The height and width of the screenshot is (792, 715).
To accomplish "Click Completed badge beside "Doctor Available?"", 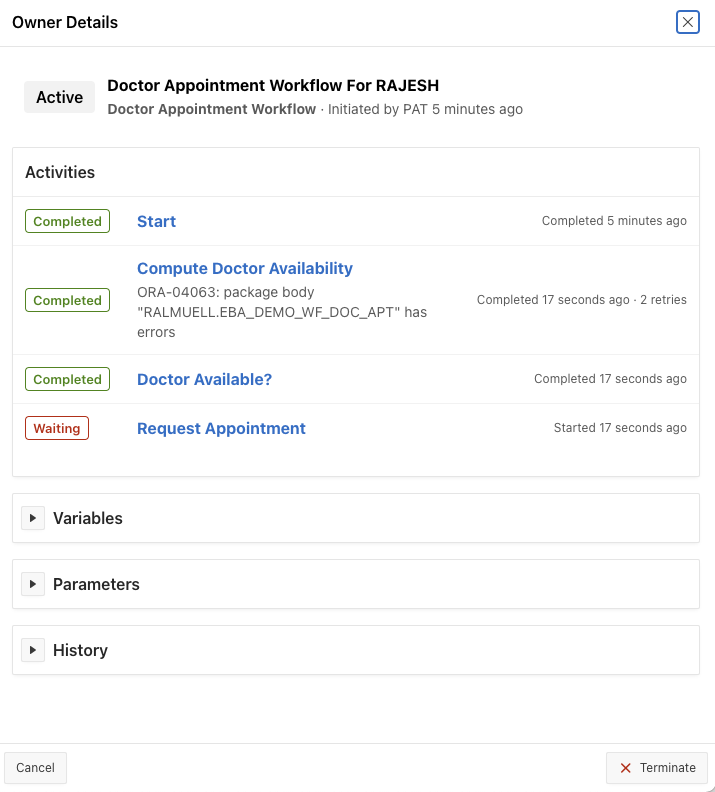I will click(x=67, y=379).
